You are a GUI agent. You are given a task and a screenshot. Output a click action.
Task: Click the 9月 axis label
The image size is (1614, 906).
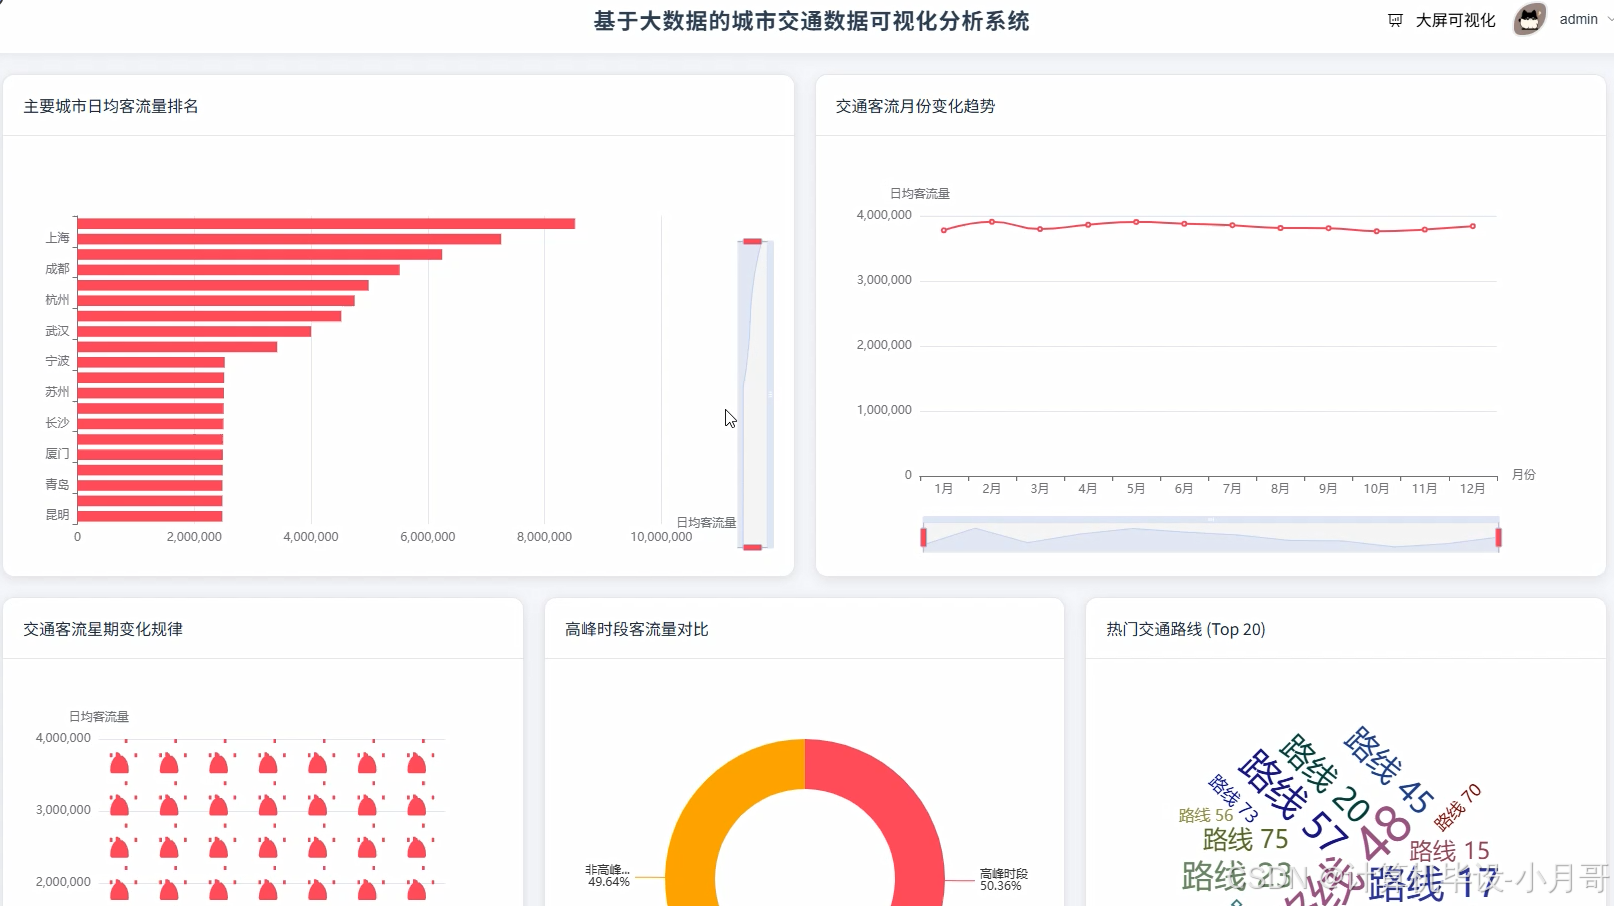(x=1328, y=489)
